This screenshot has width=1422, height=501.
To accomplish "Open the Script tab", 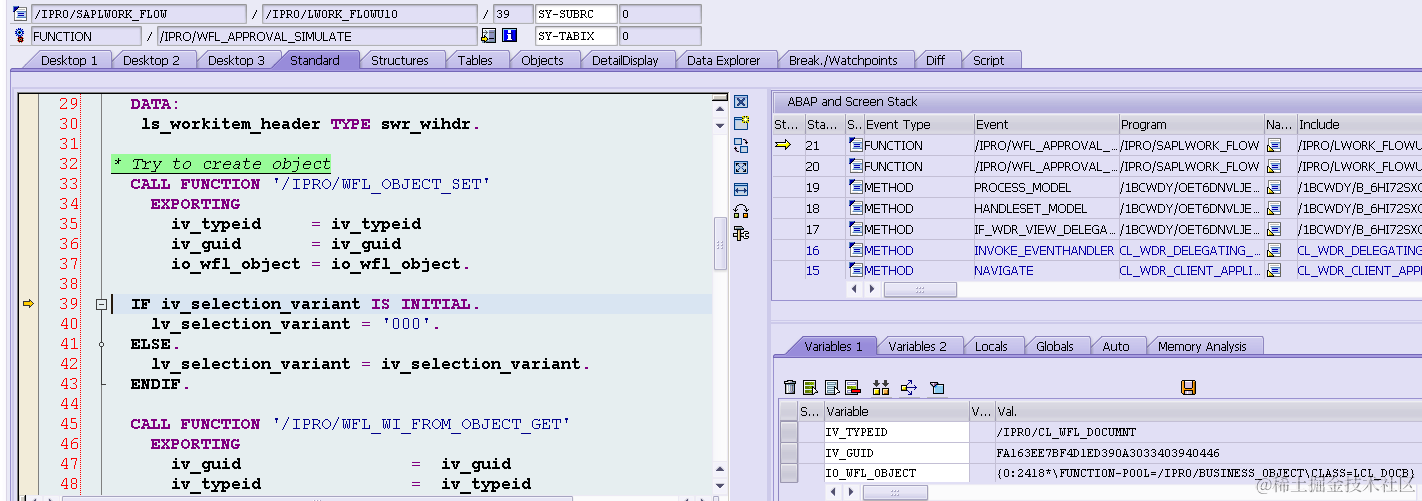I will point(988,60).
